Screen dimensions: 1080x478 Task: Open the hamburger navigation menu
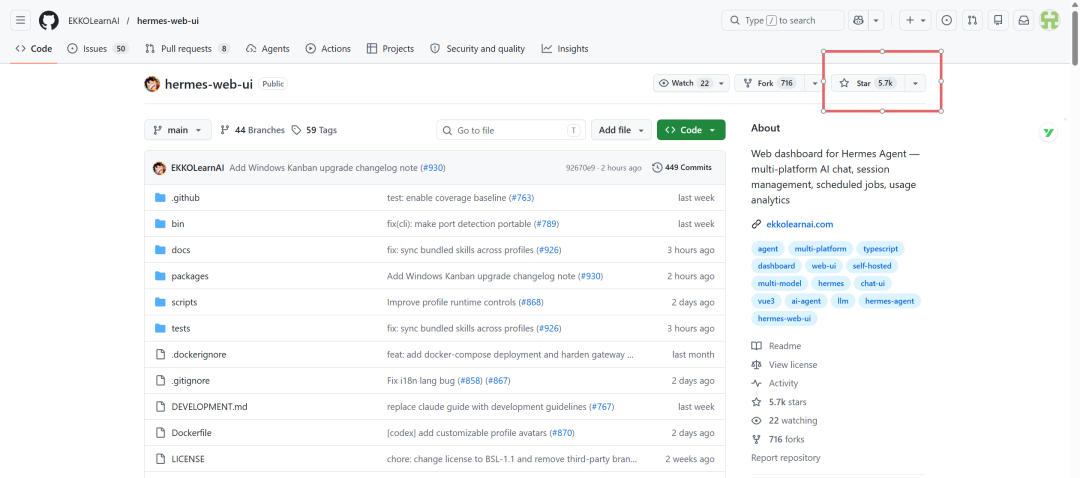point(20,21)
